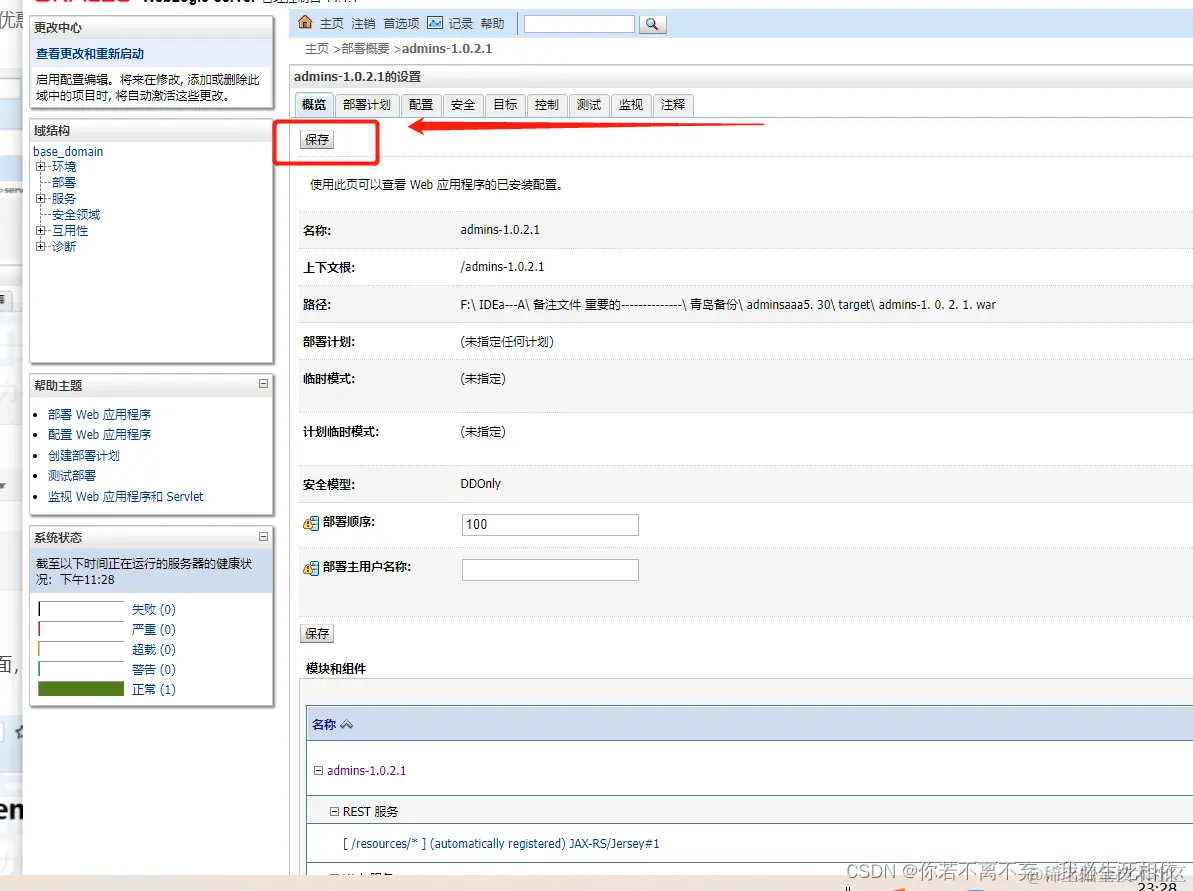This screenshot has width=1193, height=891.
Task: Switch to the 部署计划 tab
Action: pyautogui.click(x=367, y=104)
